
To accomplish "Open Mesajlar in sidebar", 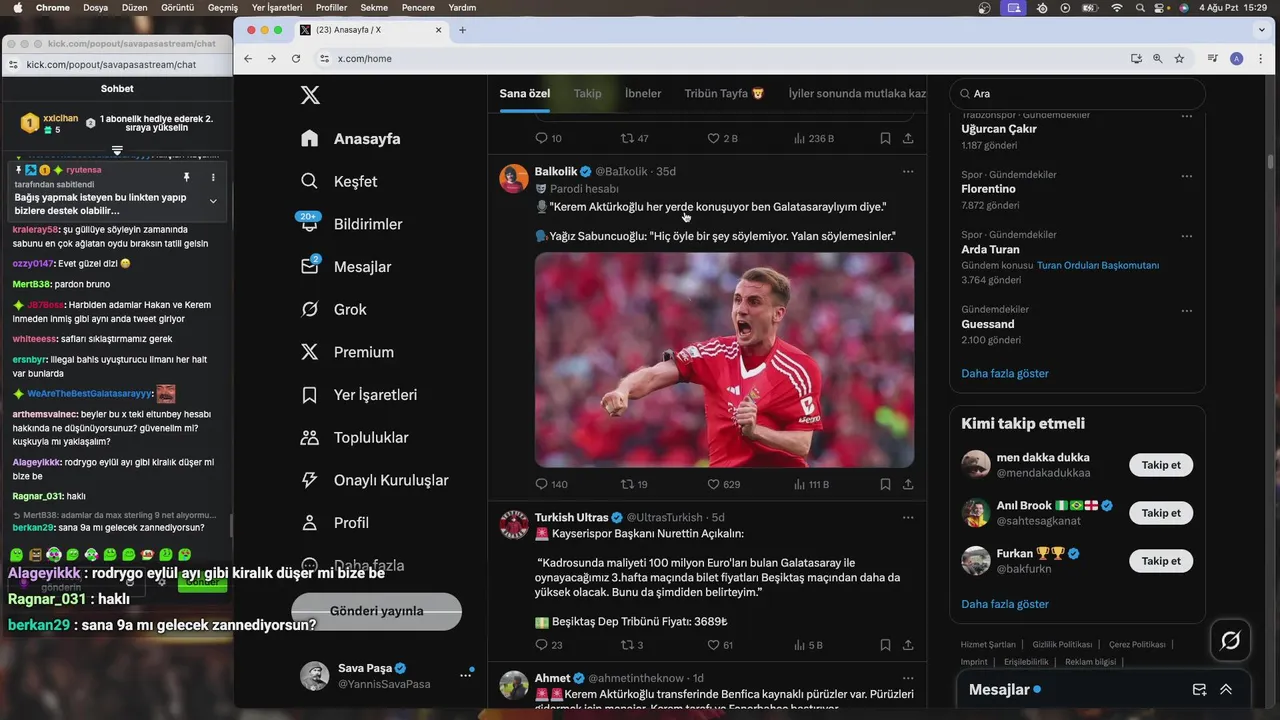I will pyautogui.click(x=346, y=267).
